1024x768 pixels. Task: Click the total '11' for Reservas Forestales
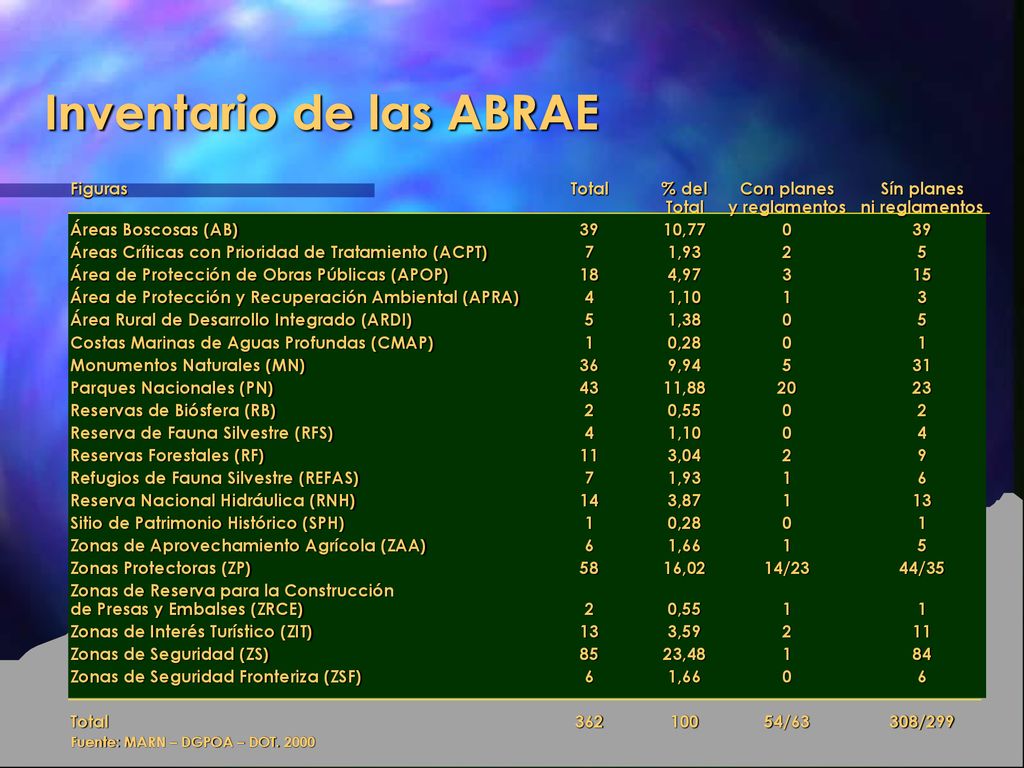click(x=589, y=455)
